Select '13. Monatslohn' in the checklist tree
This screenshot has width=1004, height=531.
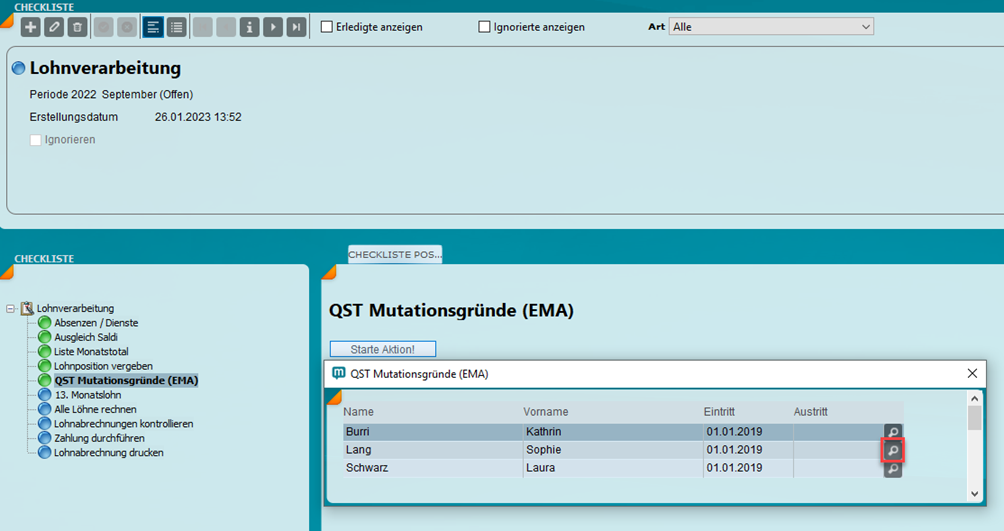point(88,395)
